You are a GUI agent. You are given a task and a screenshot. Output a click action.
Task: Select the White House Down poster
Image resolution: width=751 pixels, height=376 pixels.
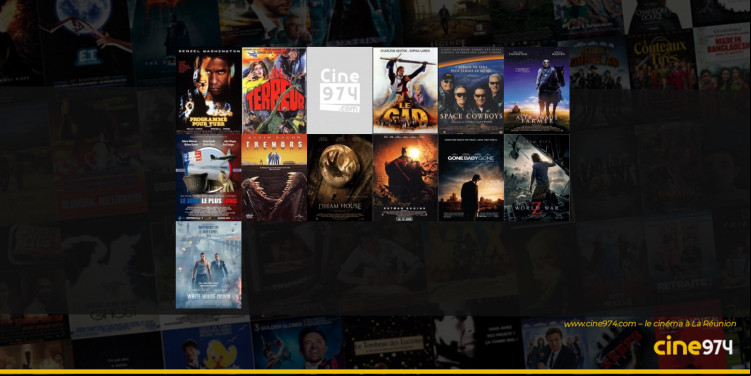coord(208,265)
